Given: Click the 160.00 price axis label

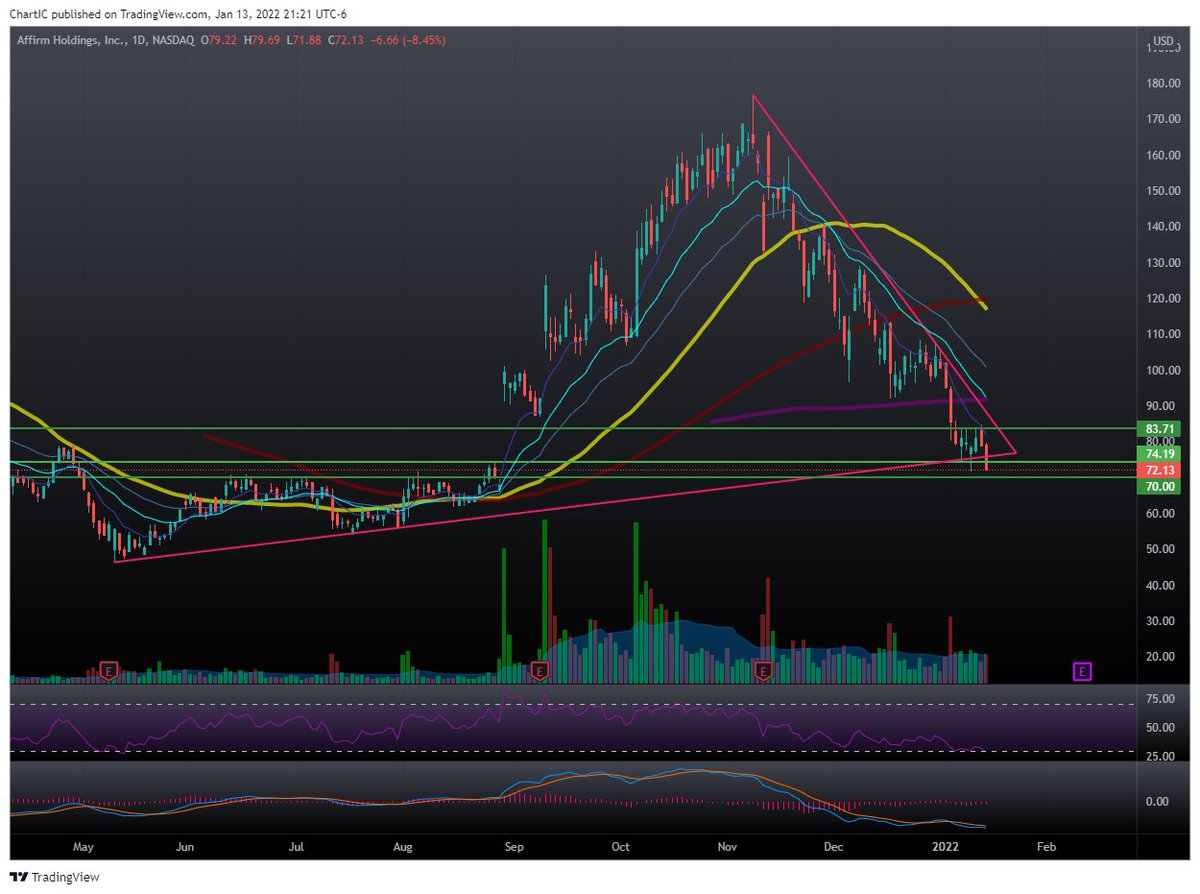Looking at the screenshot, I should click(1163, 155).
